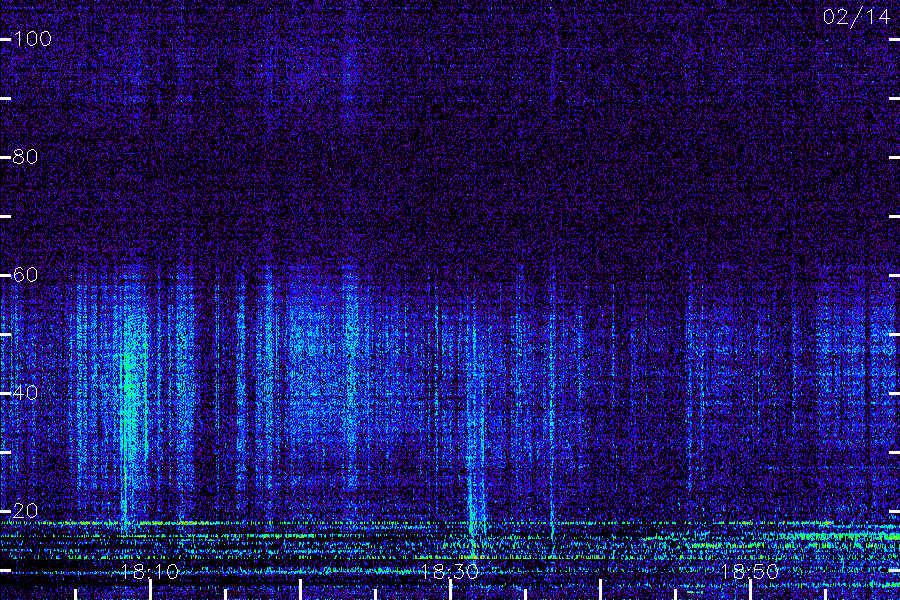The image size is (900, 600).
Task: Click the 40 frequency axis label
Action: [x=25, y=393]
